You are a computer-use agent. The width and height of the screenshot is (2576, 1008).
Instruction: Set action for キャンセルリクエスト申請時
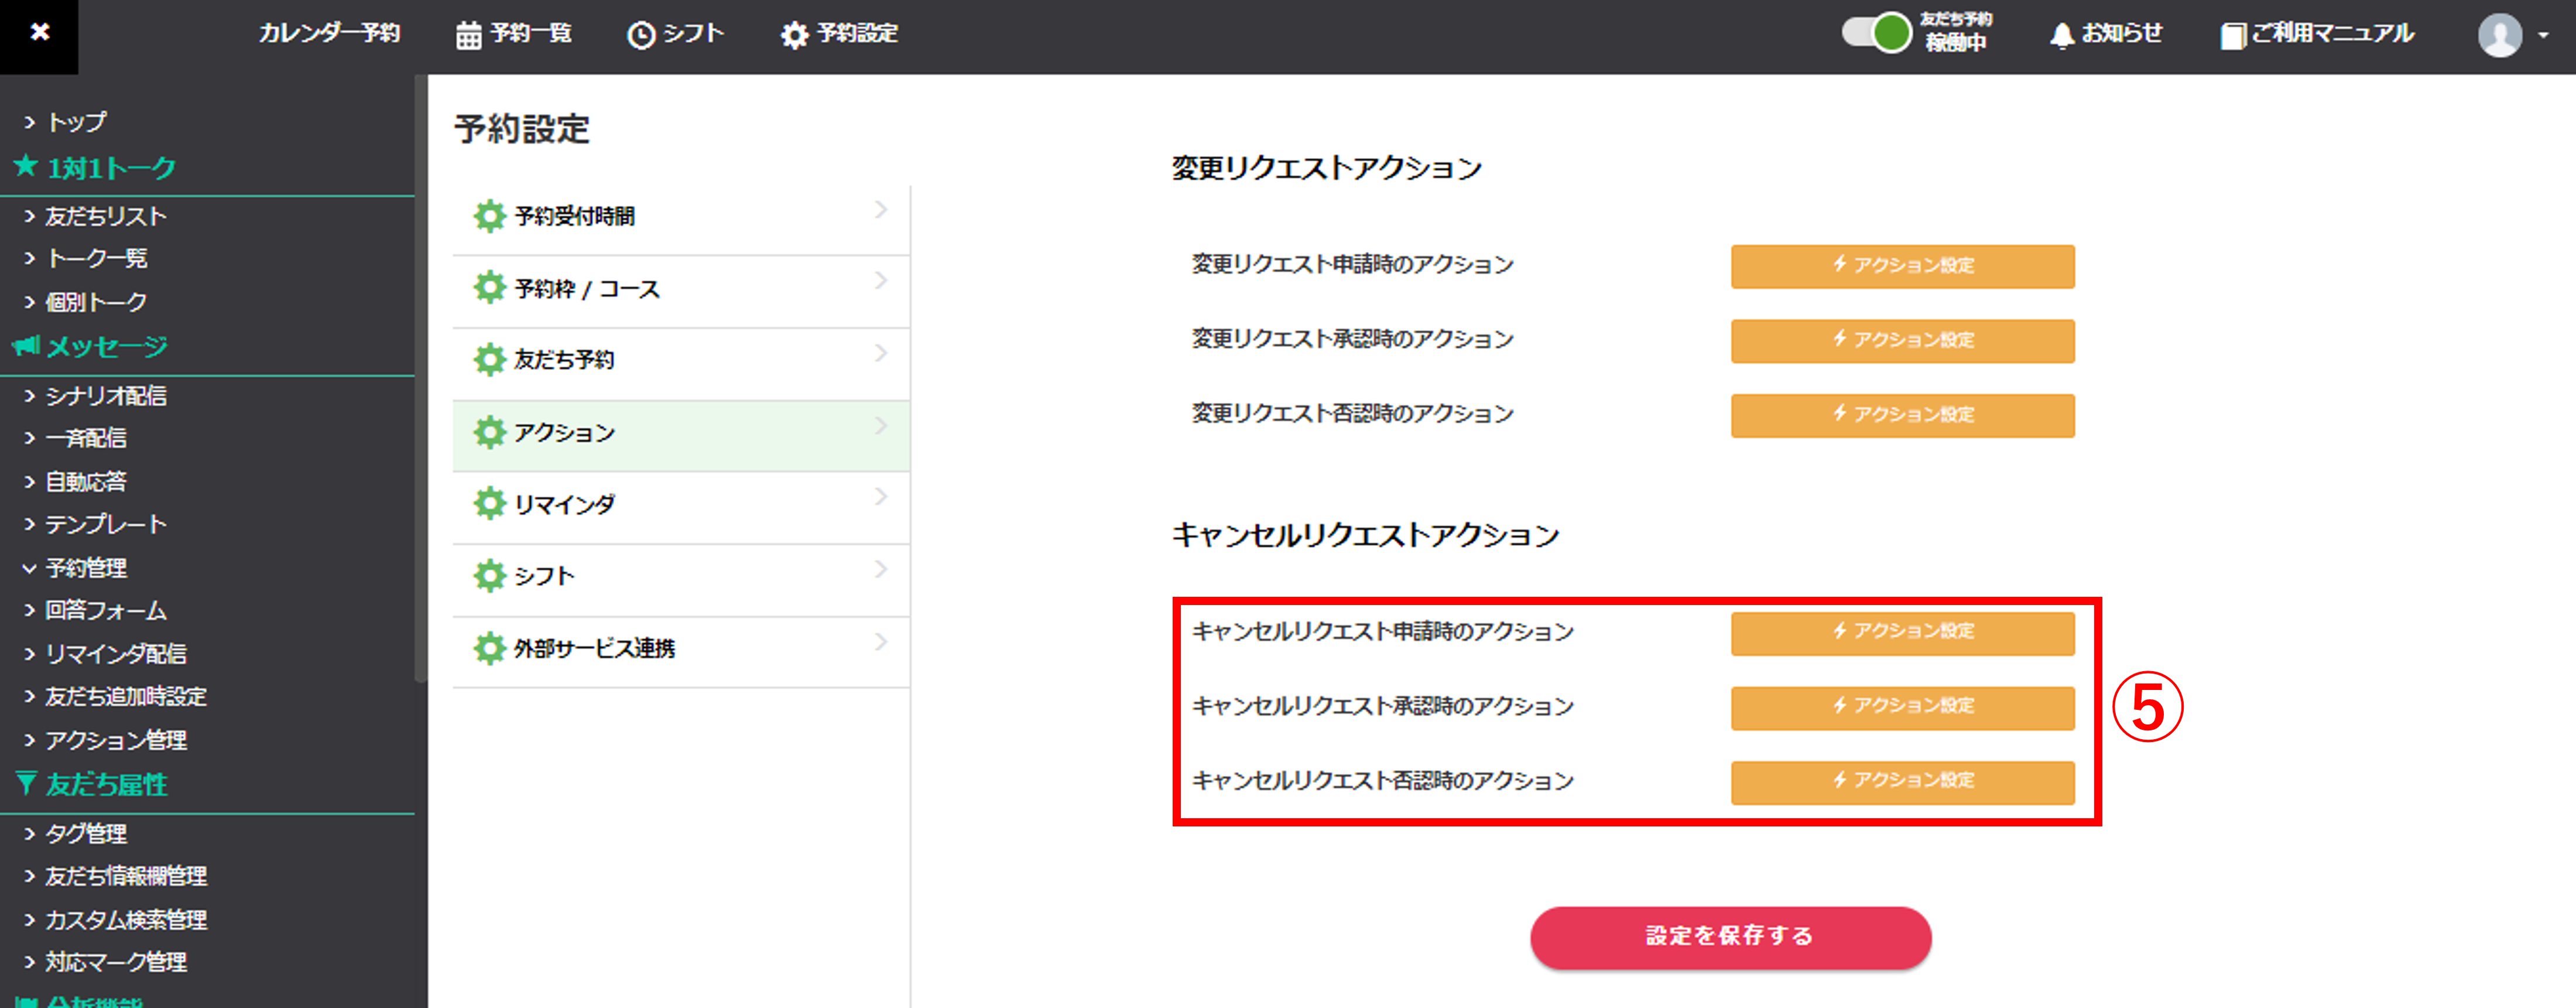coord(1902,633)
